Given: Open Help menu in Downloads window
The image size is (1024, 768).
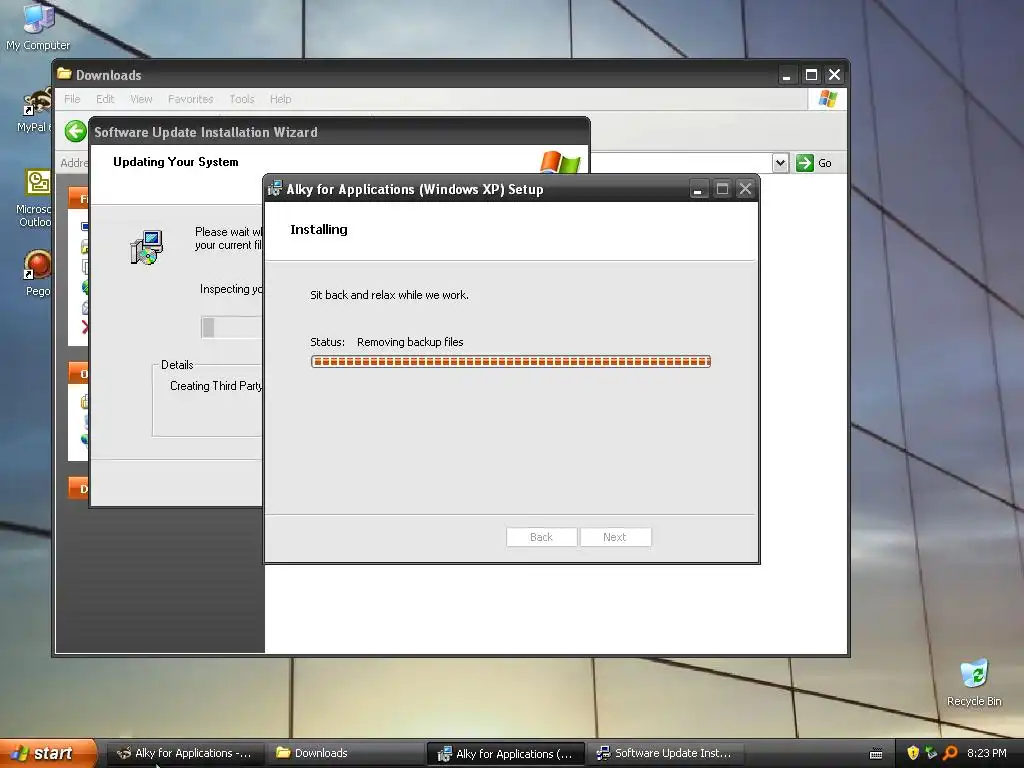Looking at the screenshot, I should click(281, 99).
